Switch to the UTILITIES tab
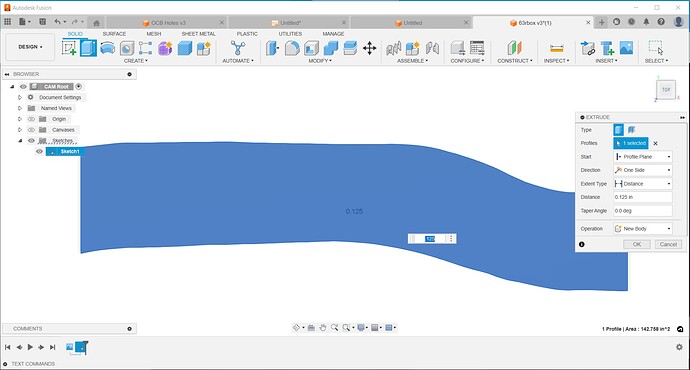 (290, 34)
